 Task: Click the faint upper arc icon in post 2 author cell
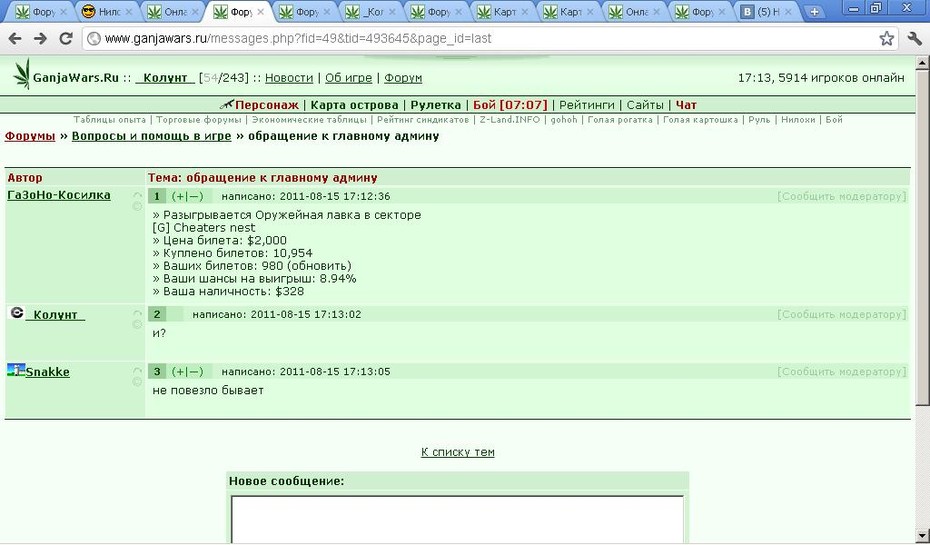tap(138, 313)
